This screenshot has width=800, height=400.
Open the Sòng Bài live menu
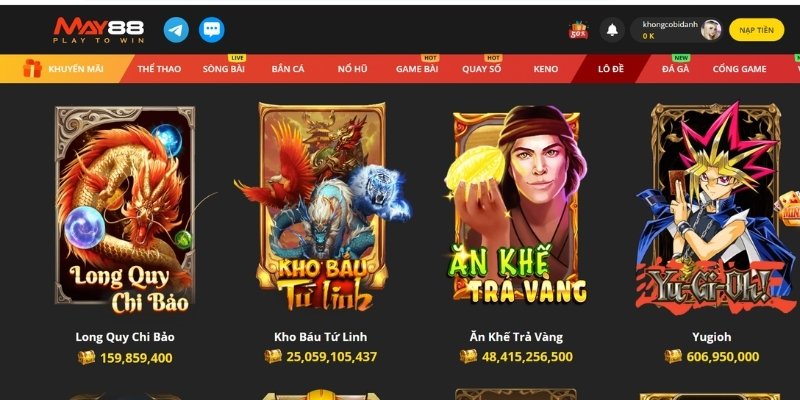point(223,69)
